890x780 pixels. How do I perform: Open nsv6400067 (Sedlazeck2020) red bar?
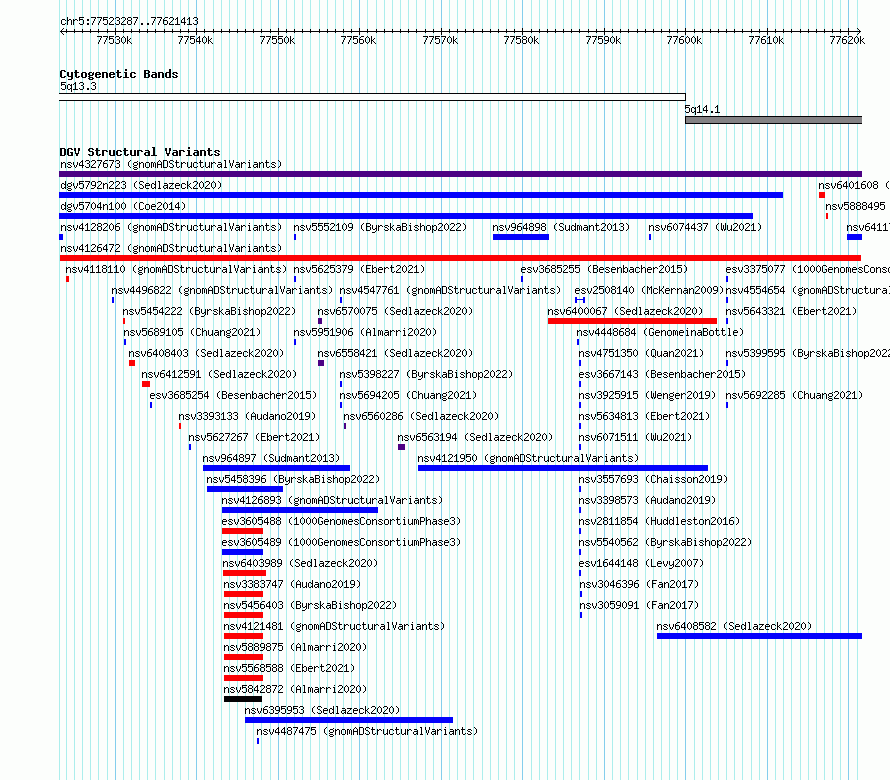(x=632, y=321)
